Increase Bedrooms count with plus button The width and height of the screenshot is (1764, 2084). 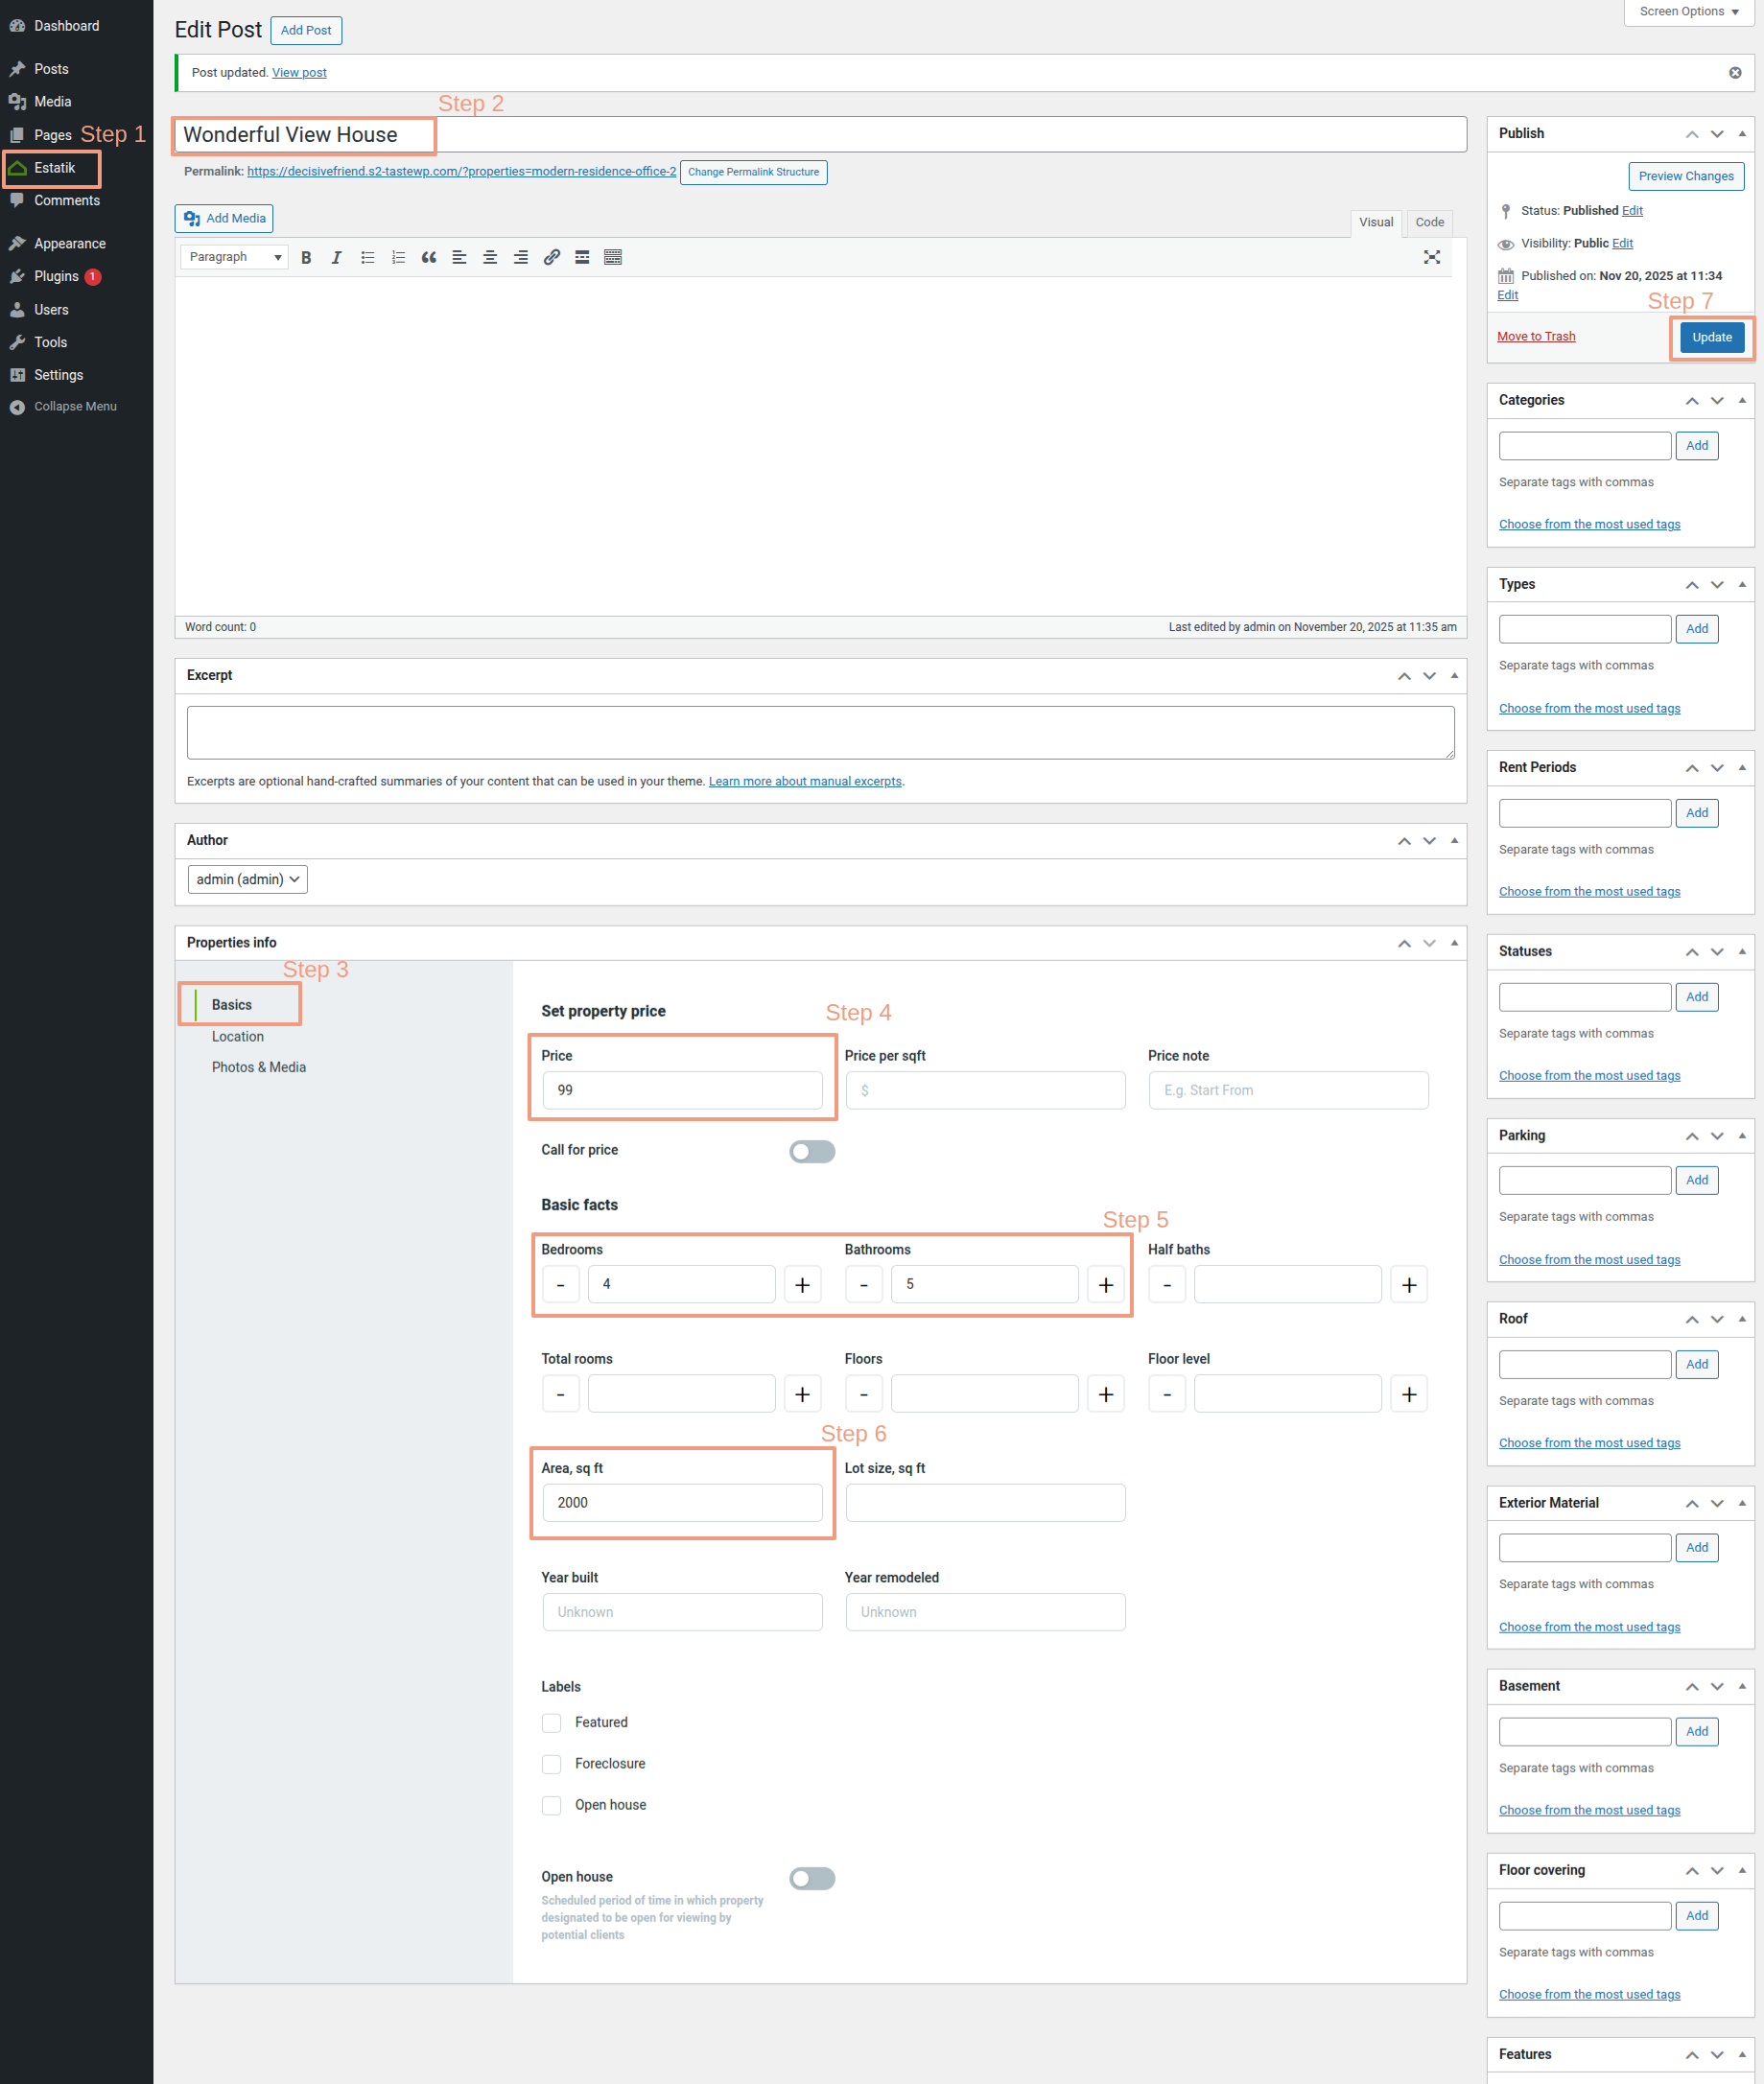(x=802, y=1284)
